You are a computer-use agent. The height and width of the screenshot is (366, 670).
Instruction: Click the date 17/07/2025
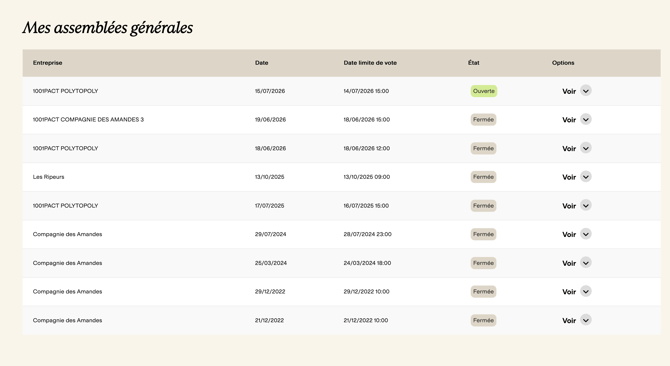point(269,205)
